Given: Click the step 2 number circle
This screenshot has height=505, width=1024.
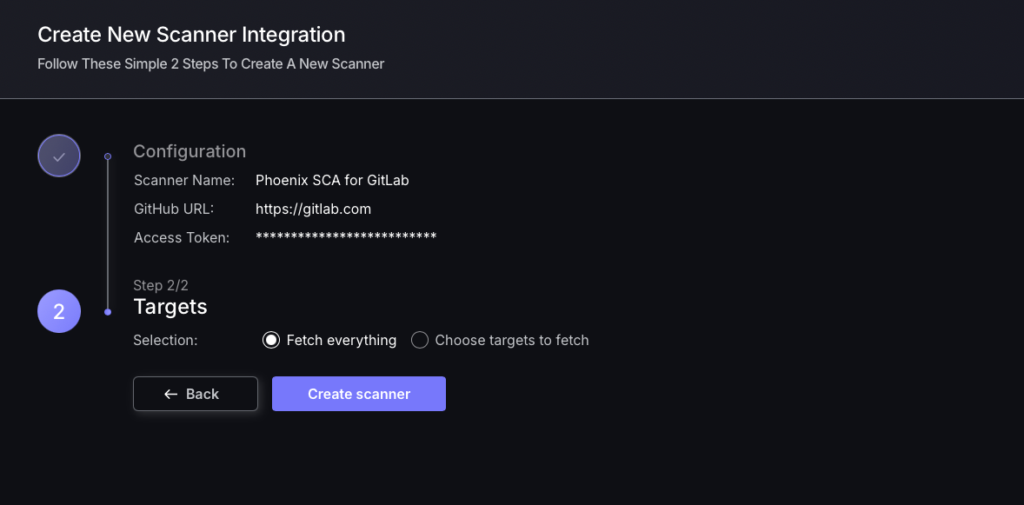Looking at the screenshot, I should [59, 311].
